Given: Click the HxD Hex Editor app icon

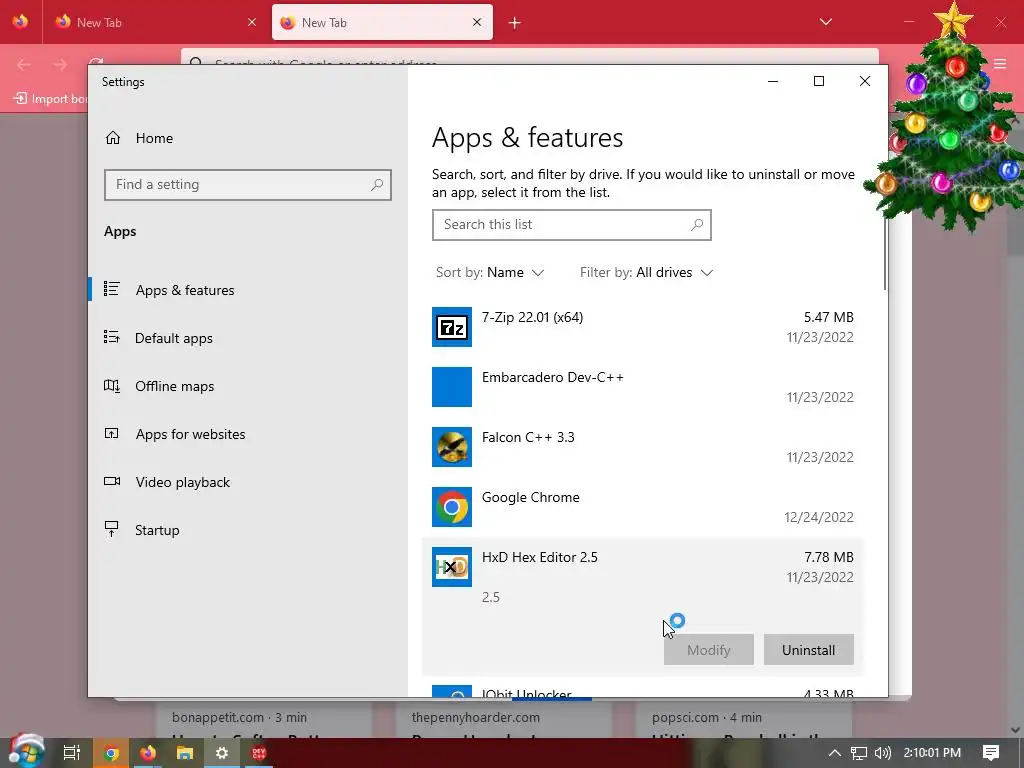Looking at the screenshot, I should point(452,567).
